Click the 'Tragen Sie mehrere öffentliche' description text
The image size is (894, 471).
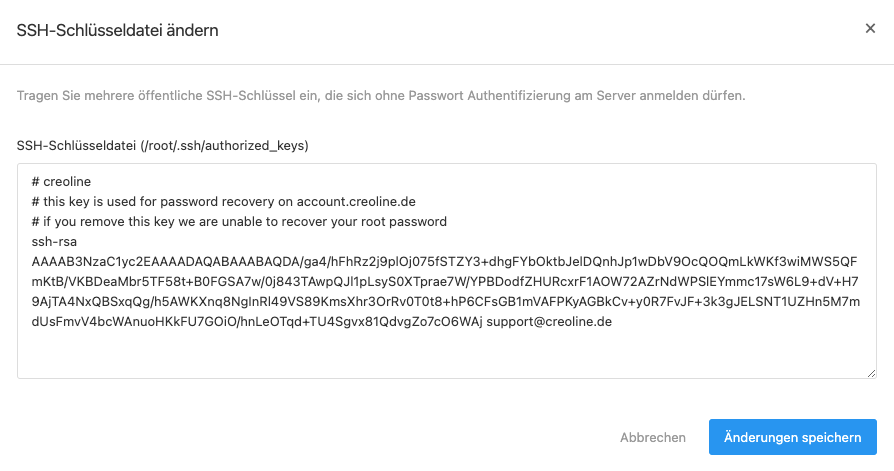[x=381, y=95]
